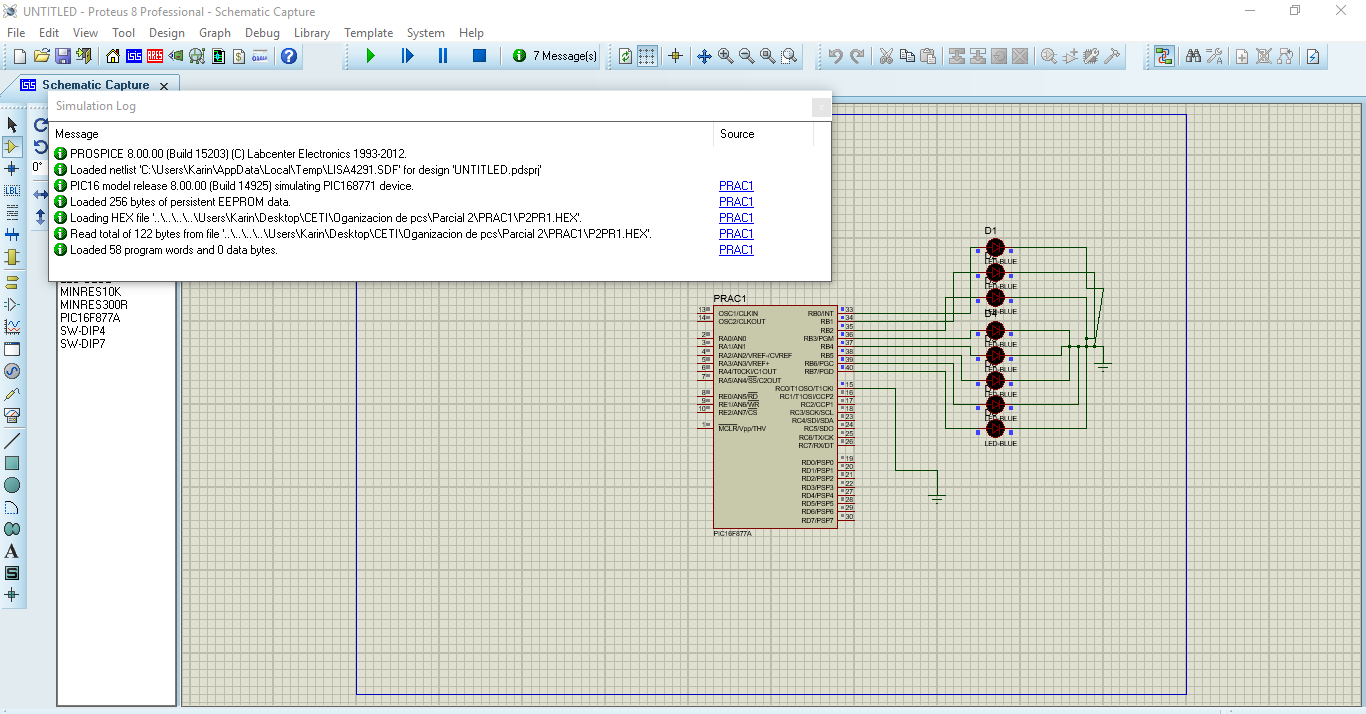The width and height of the screenshot is (1366, 714).
Task: Toggle the wire autorouter icon
Action: tap(1164, 56)
